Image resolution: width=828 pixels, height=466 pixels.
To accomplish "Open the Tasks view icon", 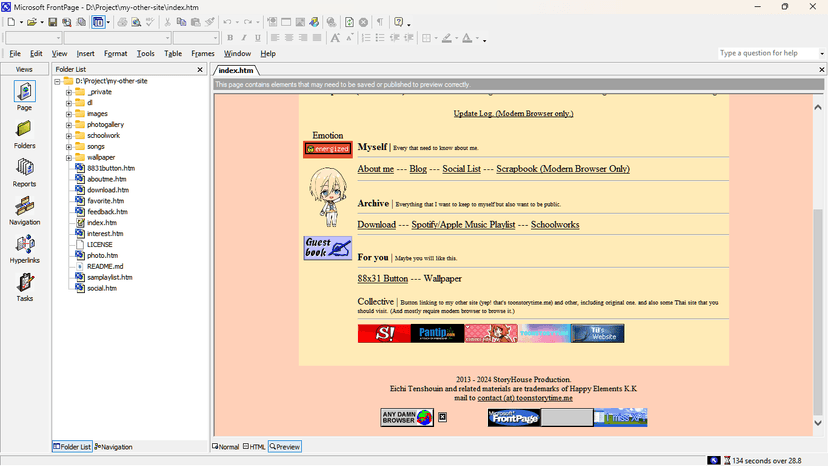I will (24, 286).
